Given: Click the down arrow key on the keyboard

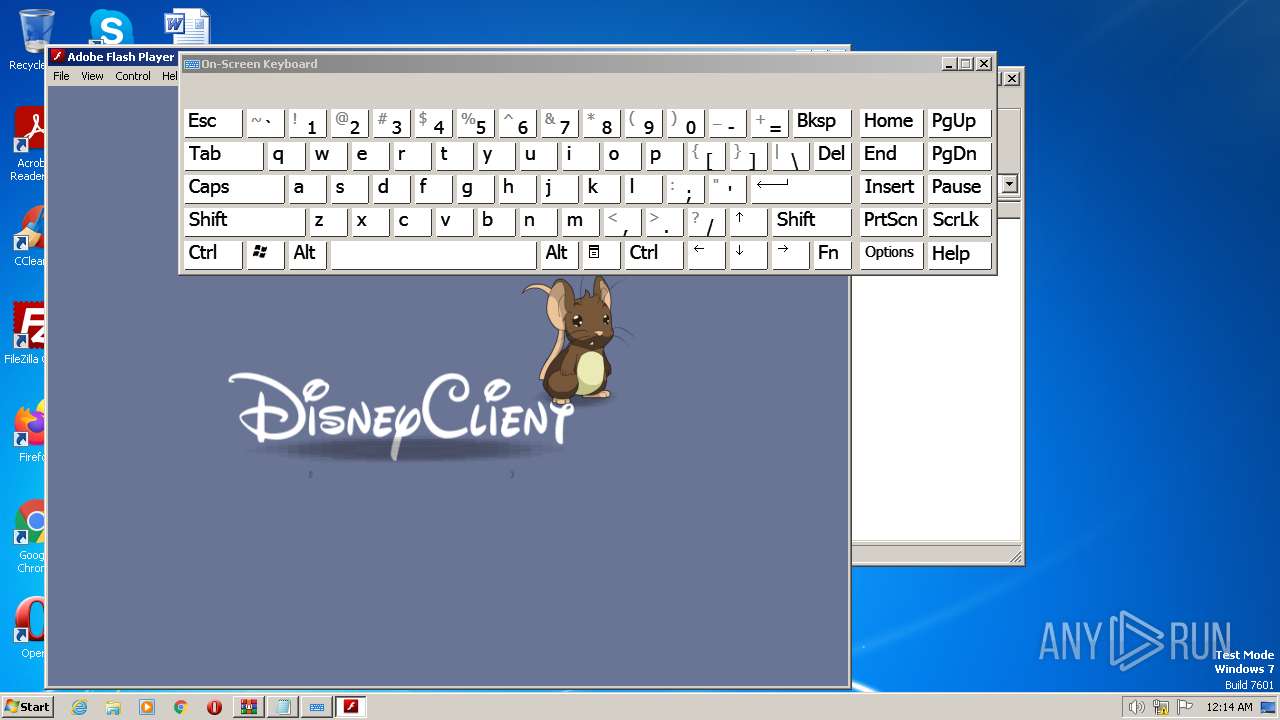Looking at the screenshot, I should click(x=748, y=254).
